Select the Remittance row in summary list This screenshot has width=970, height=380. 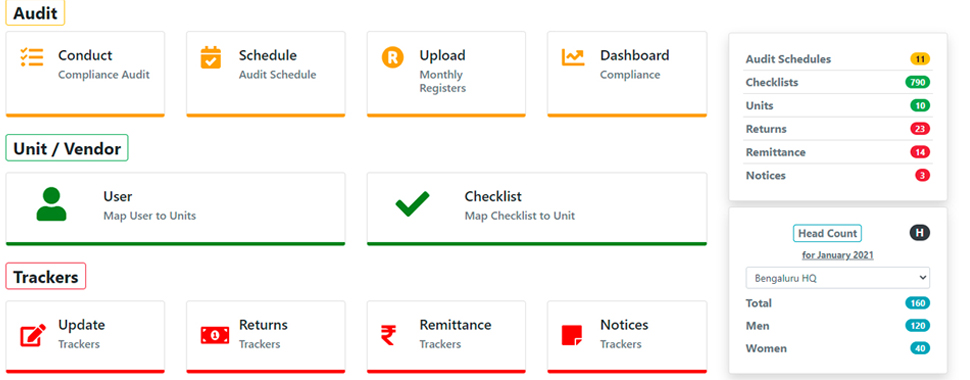pos(838,152)
